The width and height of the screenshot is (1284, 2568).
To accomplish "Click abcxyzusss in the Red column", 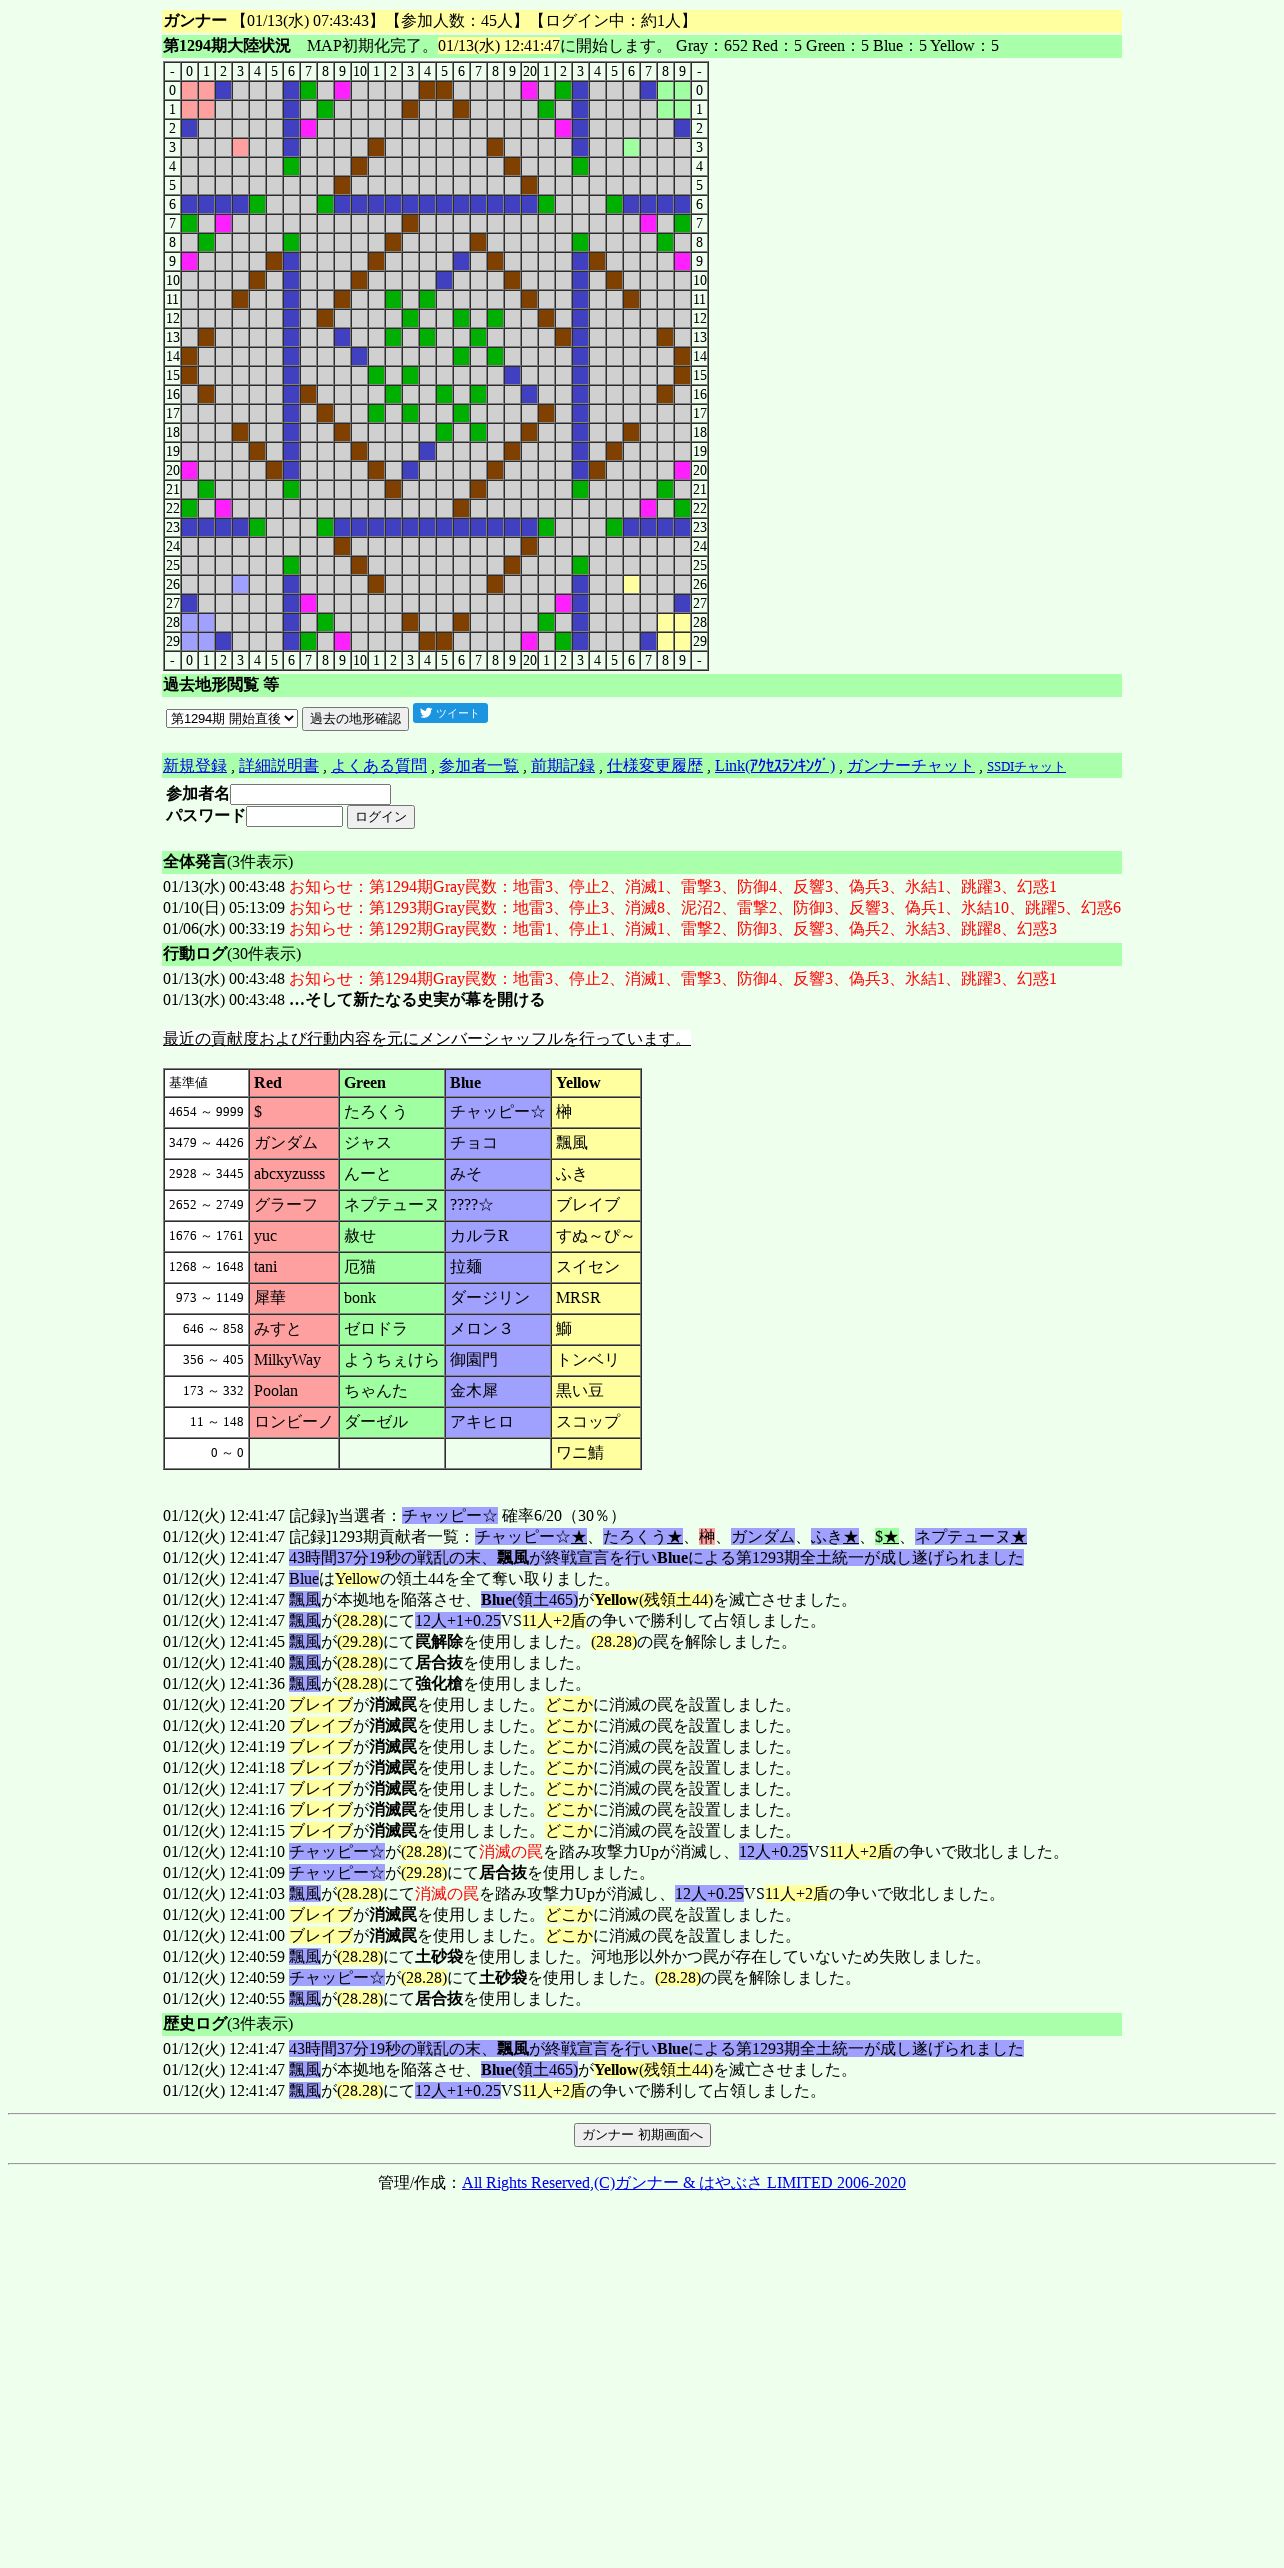I will coord(294,1174).
